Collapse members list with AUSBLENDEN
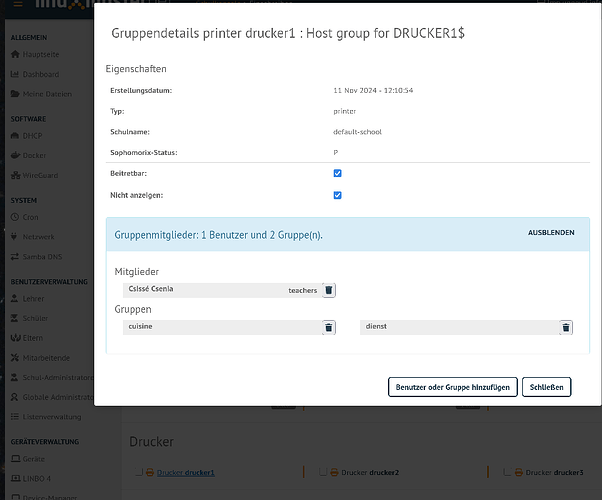Screen dimensions: 602x500 pyautogui.click(x=551, y=233)
